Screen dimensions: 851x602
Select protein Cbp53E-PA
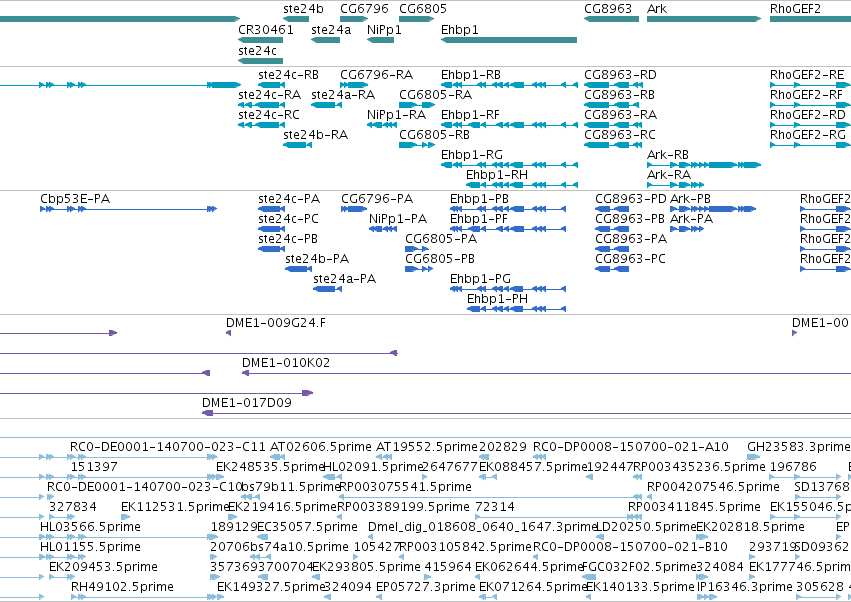(x=75, y=199)
